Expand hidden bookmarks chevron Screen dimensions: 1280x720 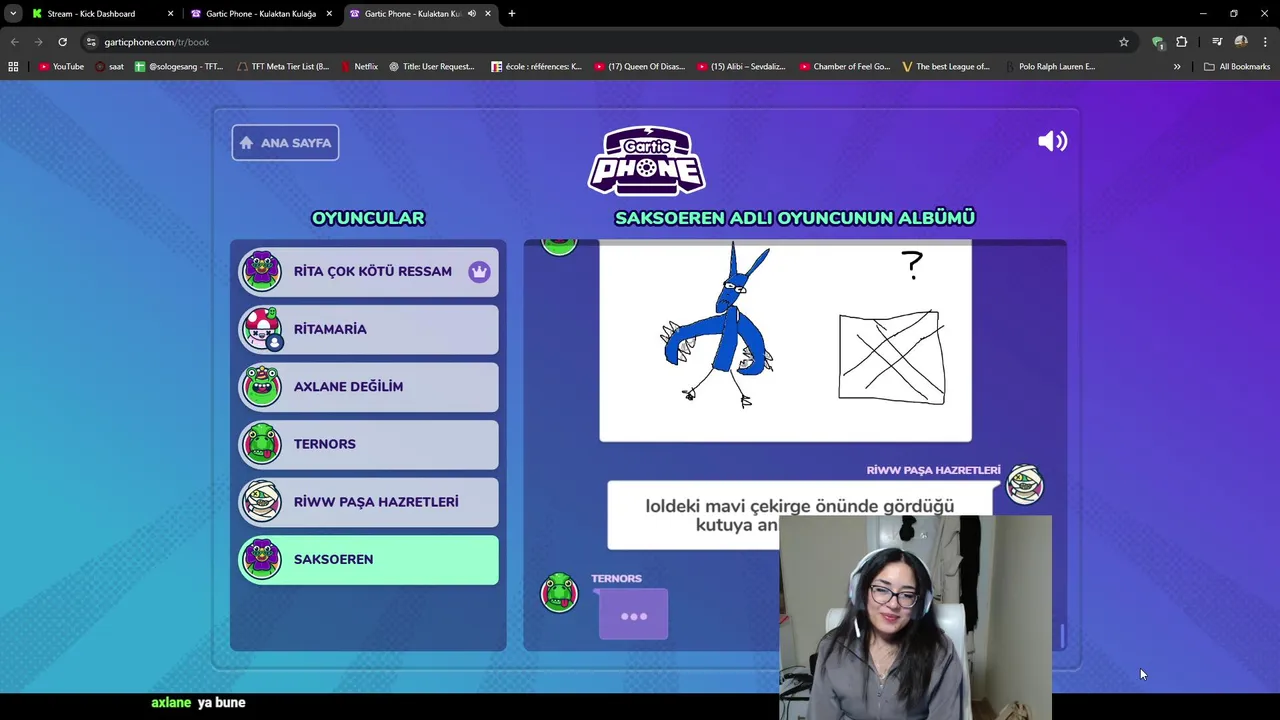point(1177,67)
